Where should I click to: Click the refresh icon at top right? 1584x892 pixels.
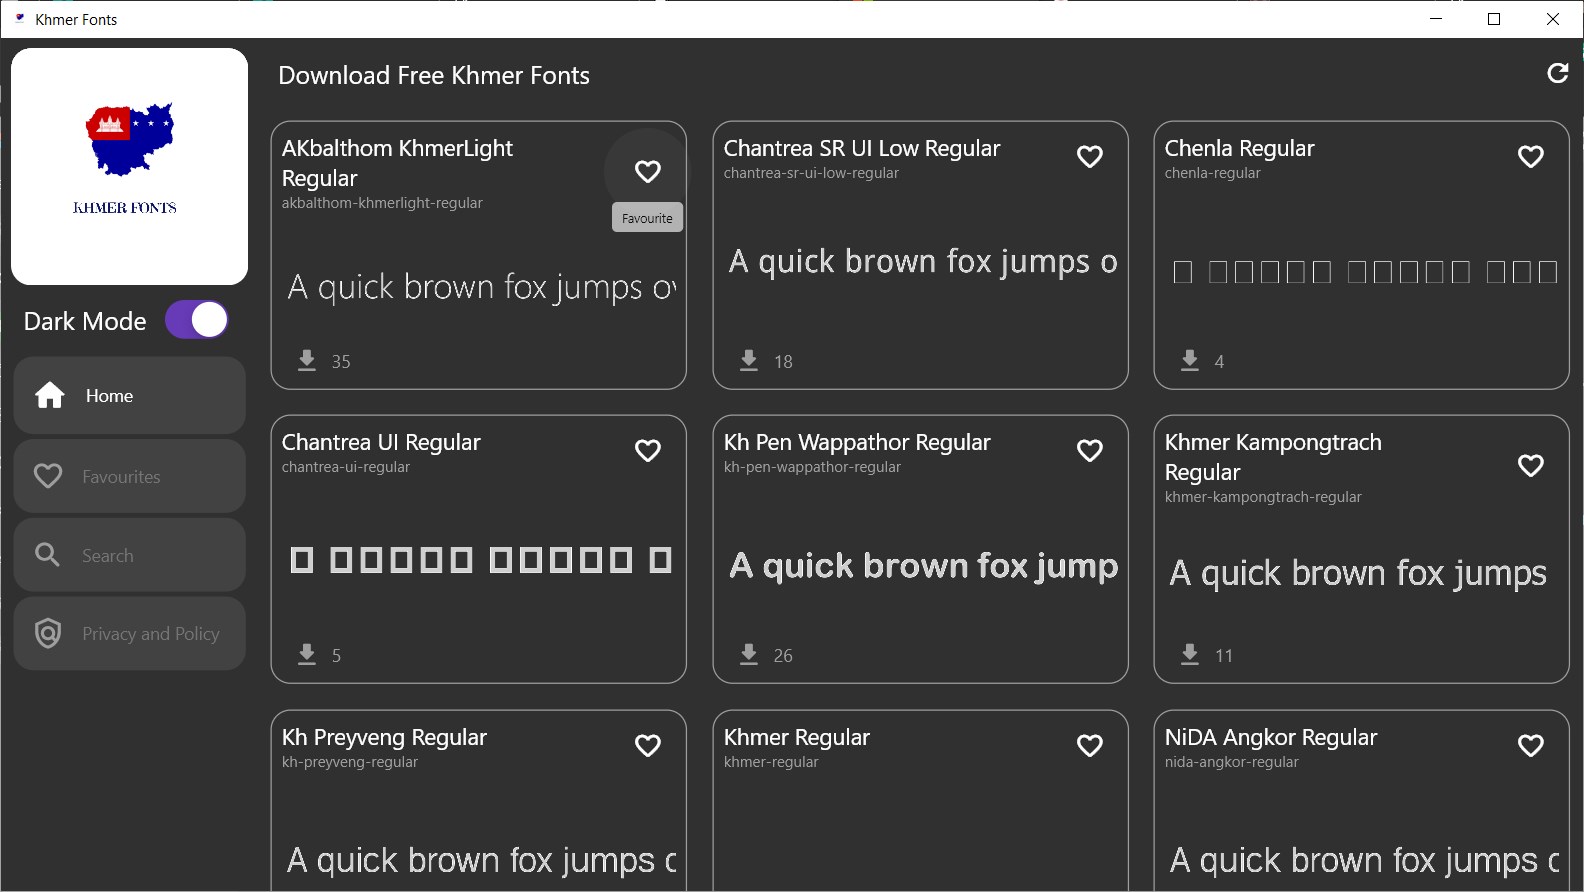pos(1557,73)
